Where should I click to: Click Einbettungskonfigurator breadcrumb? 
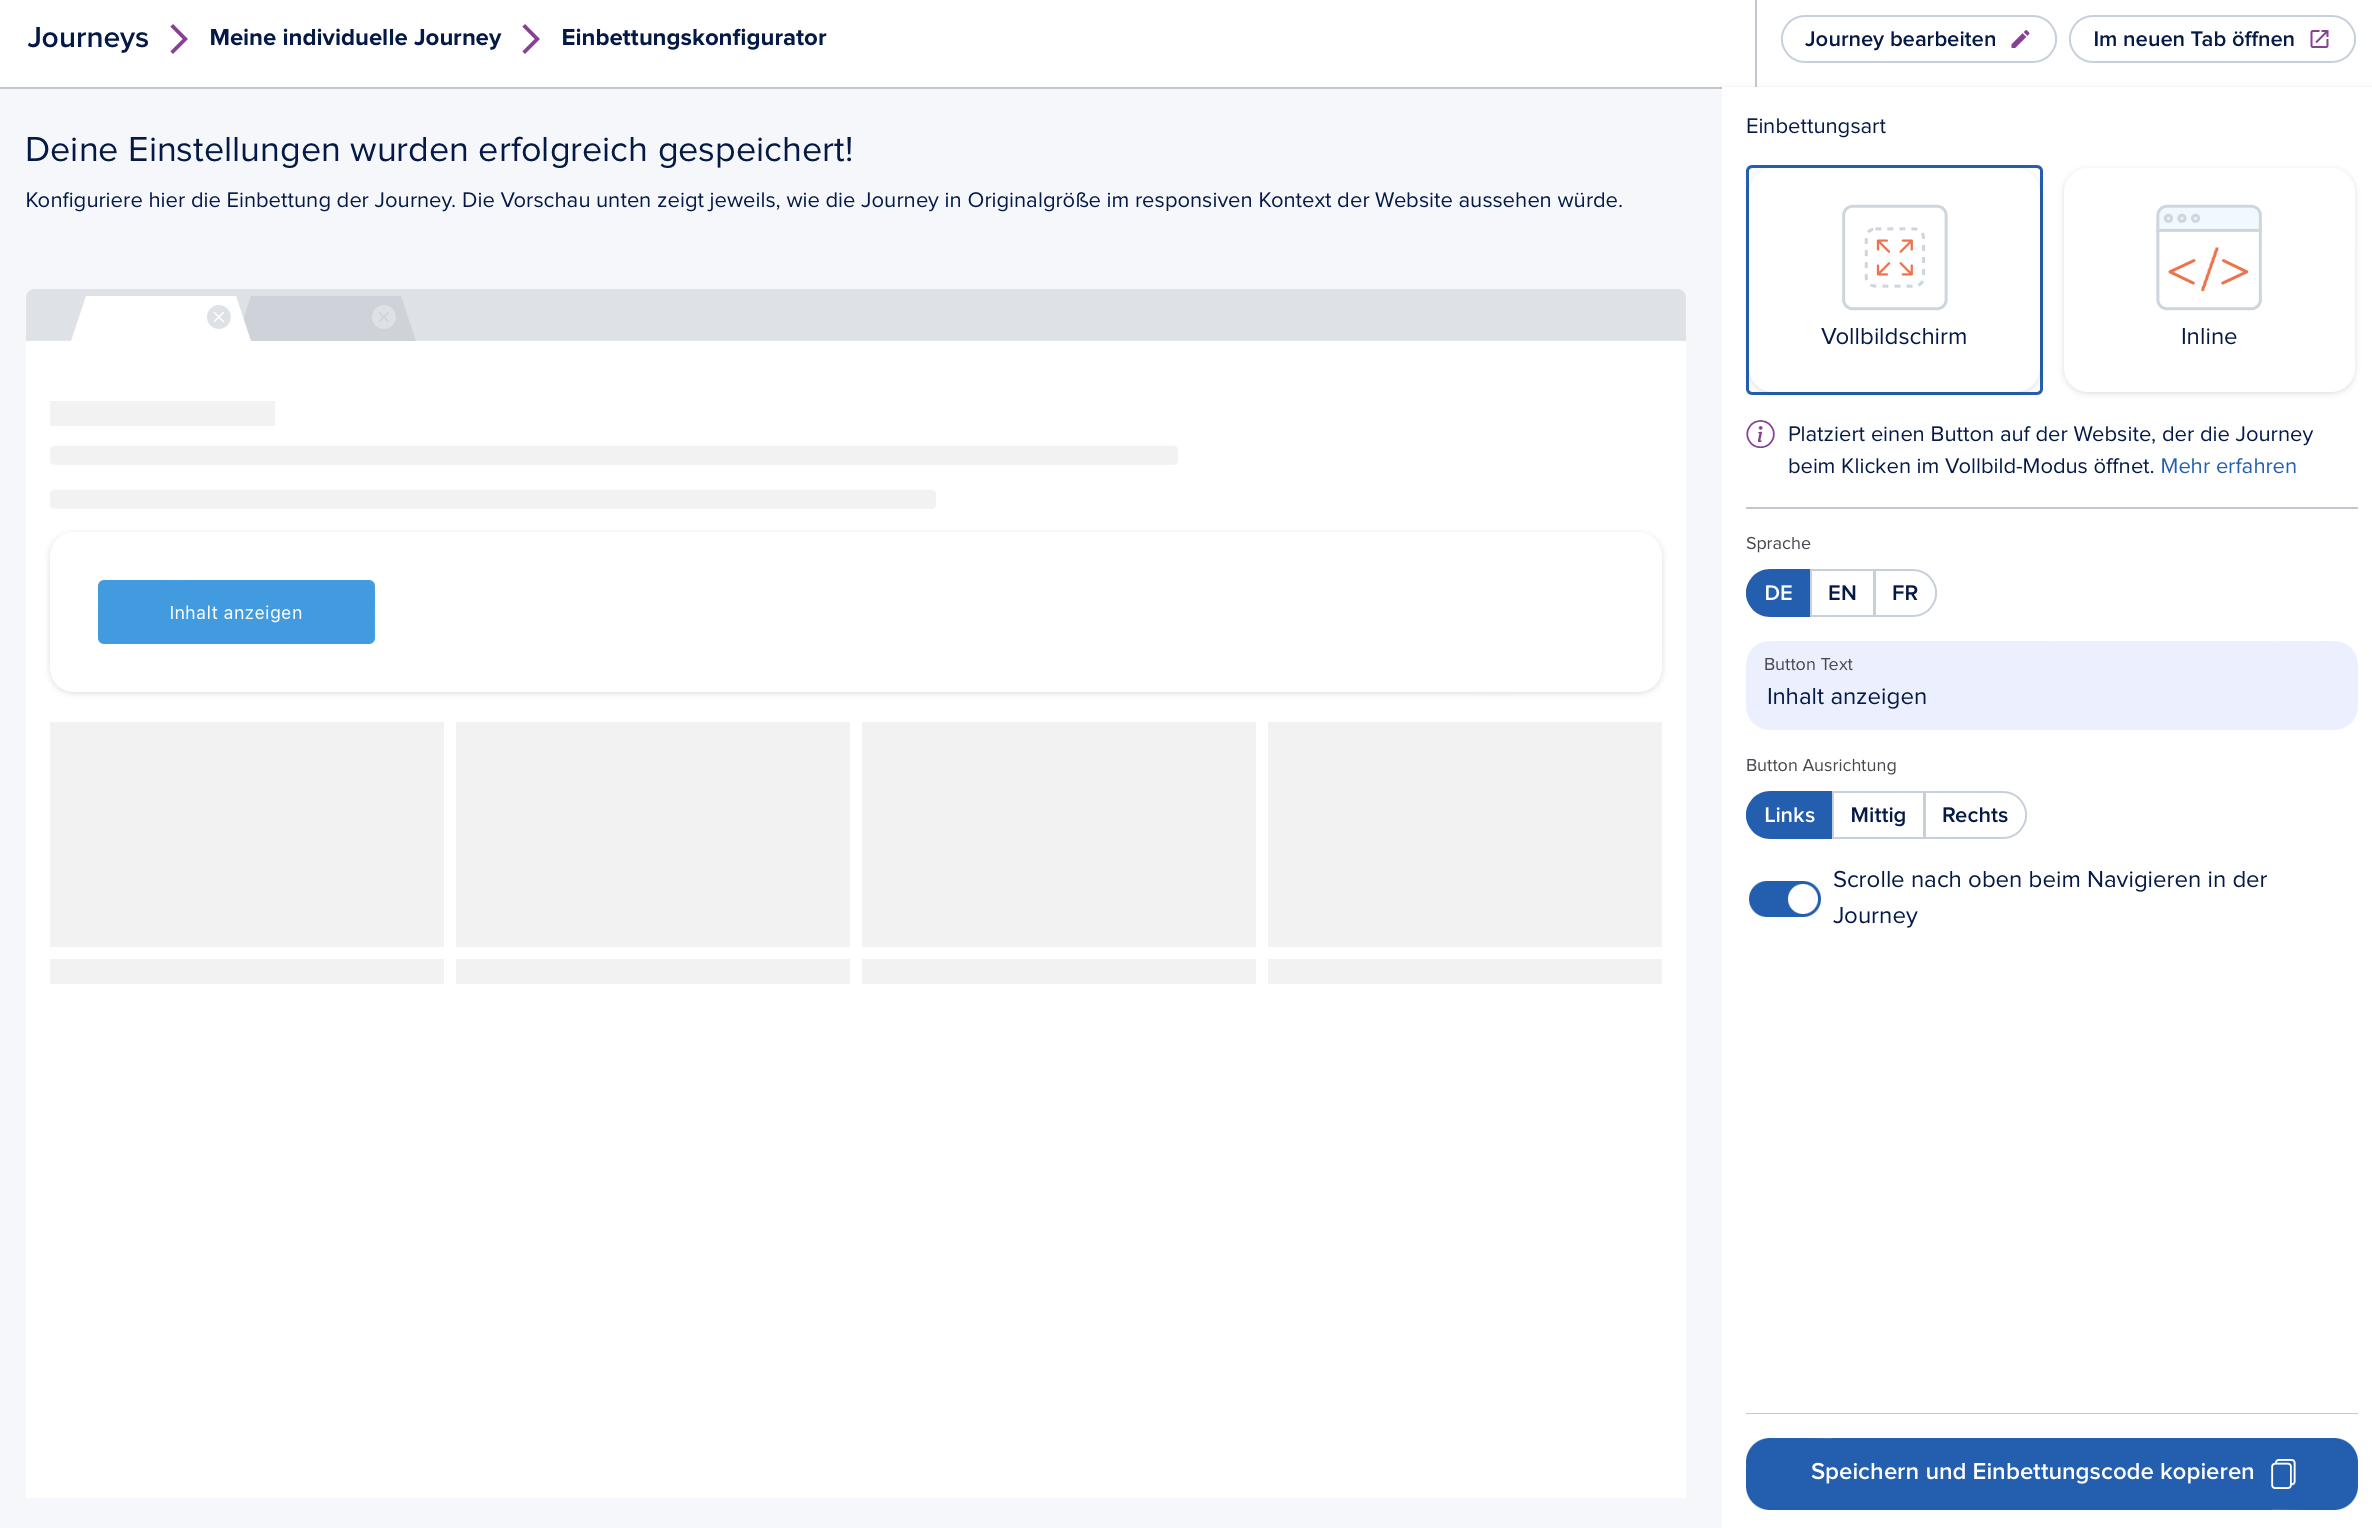coord(693,38)
